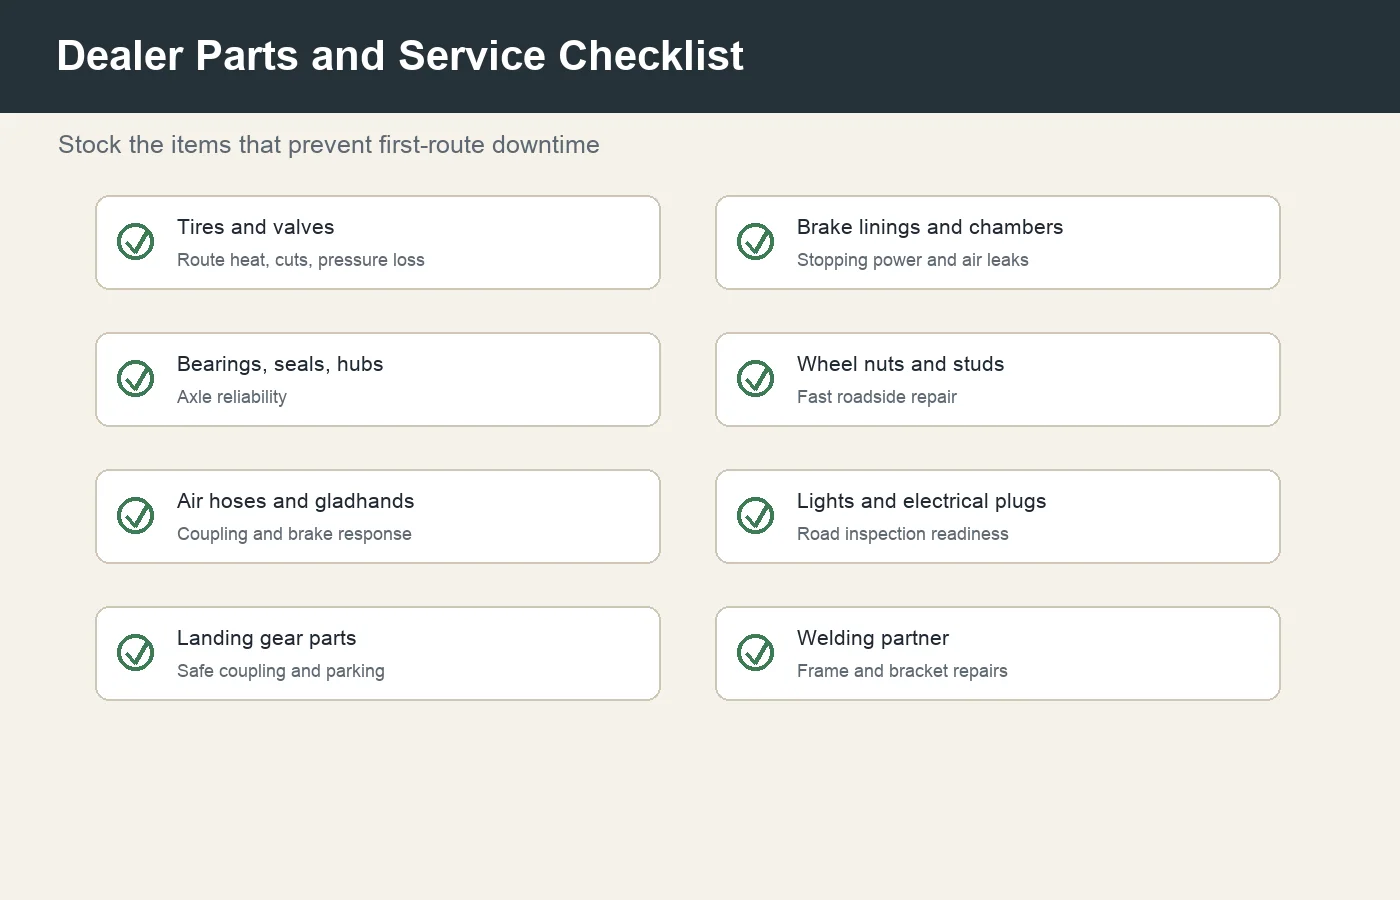1400x900 pixels.
Task: Select the 'Landing gear parts' title
Action: [267, 638]
